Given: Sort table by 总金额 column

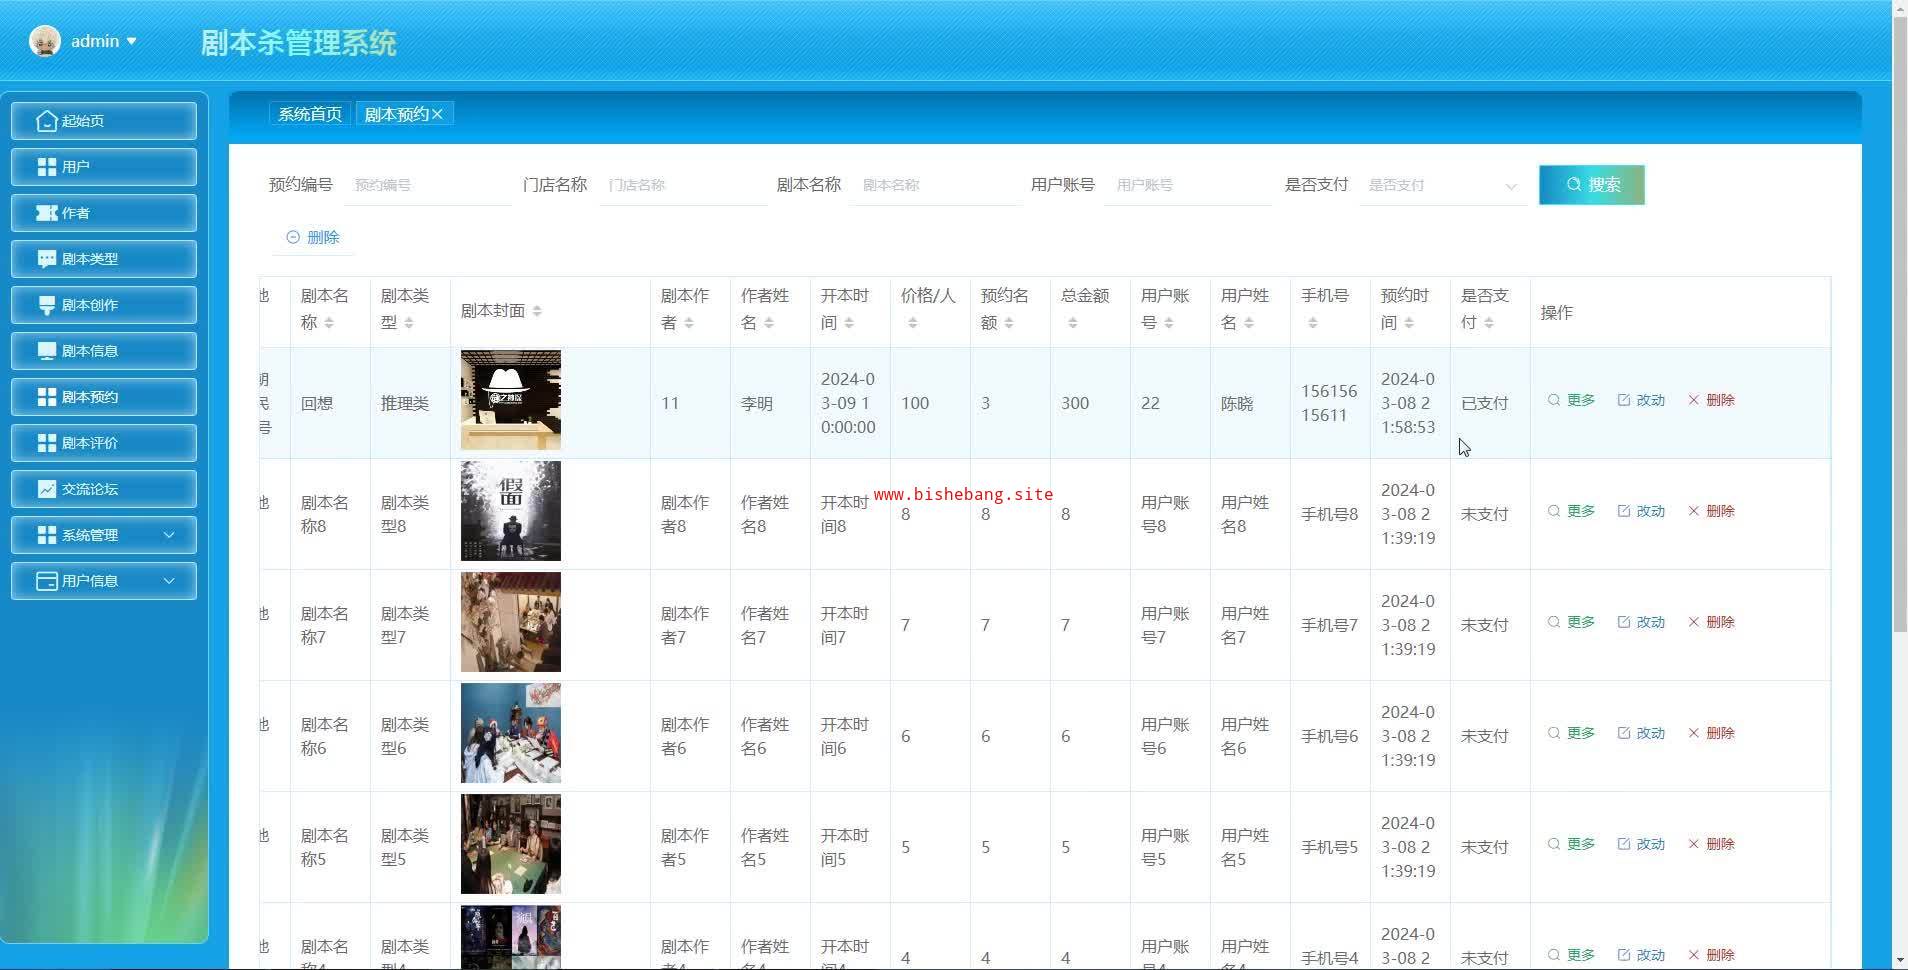Looking at the screenshot, I should (x=1073, y=323).
